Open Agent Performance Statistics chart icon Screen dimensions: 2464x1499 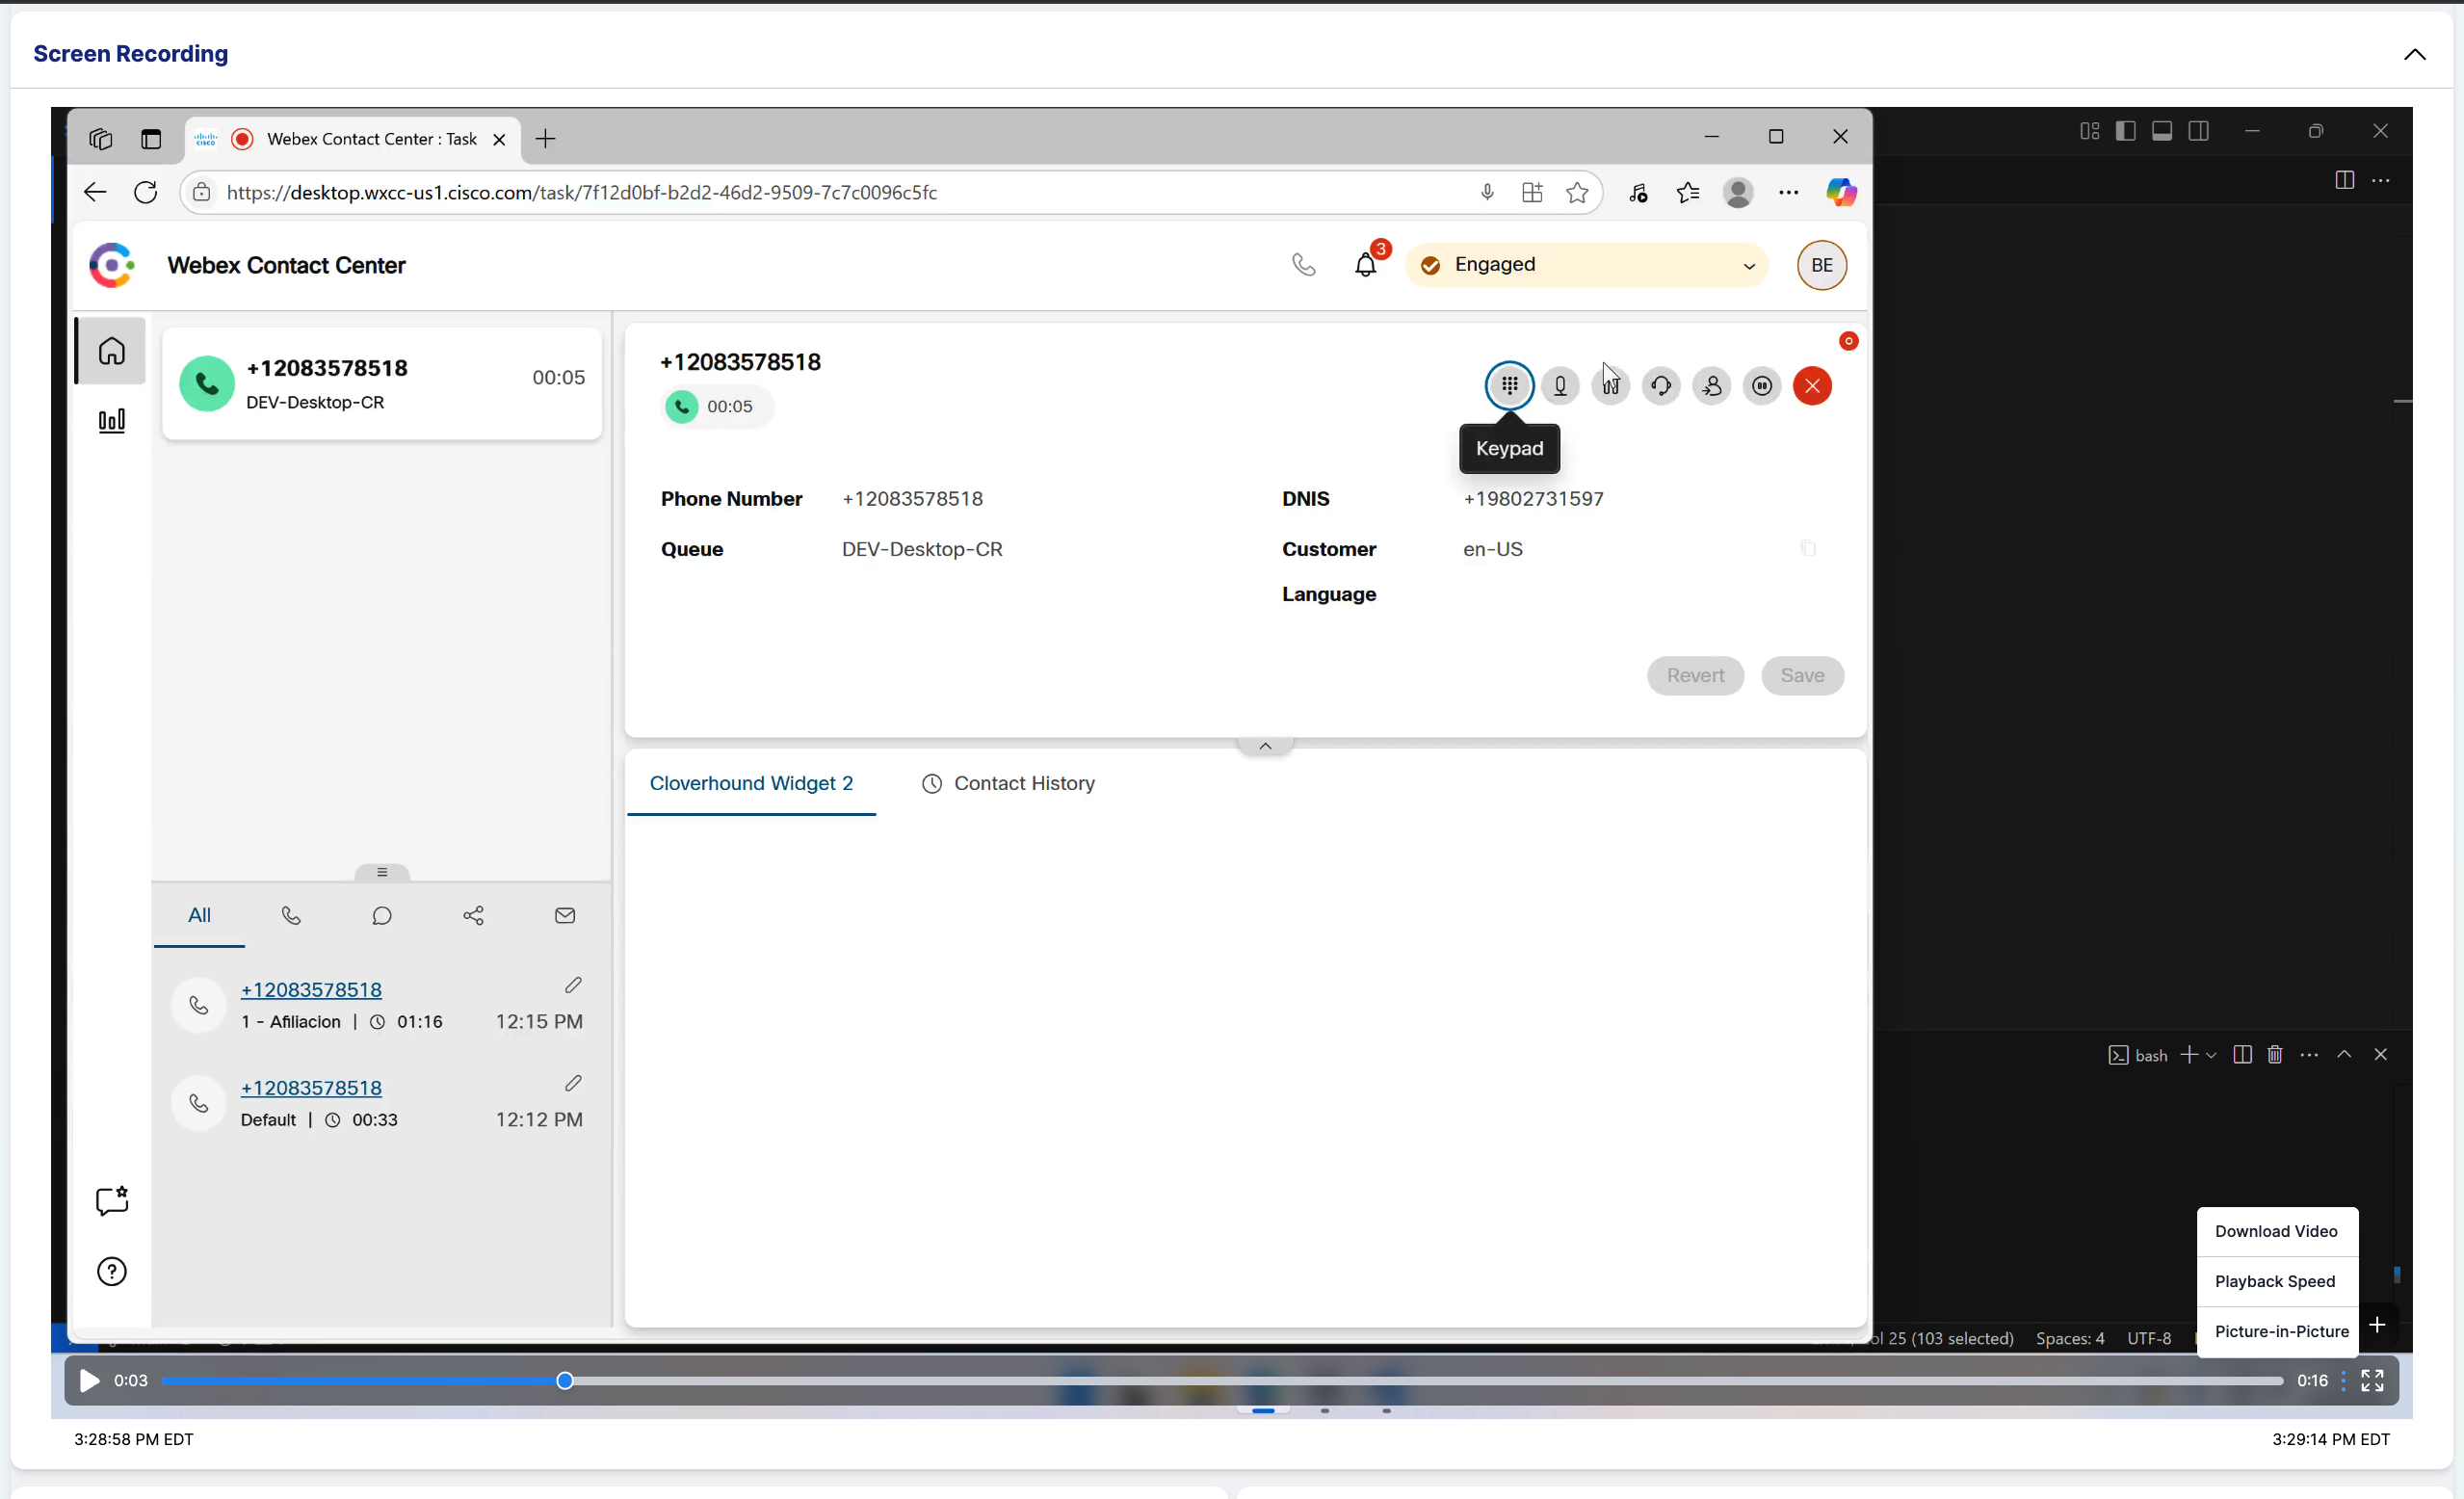click(x=111, y=421)
